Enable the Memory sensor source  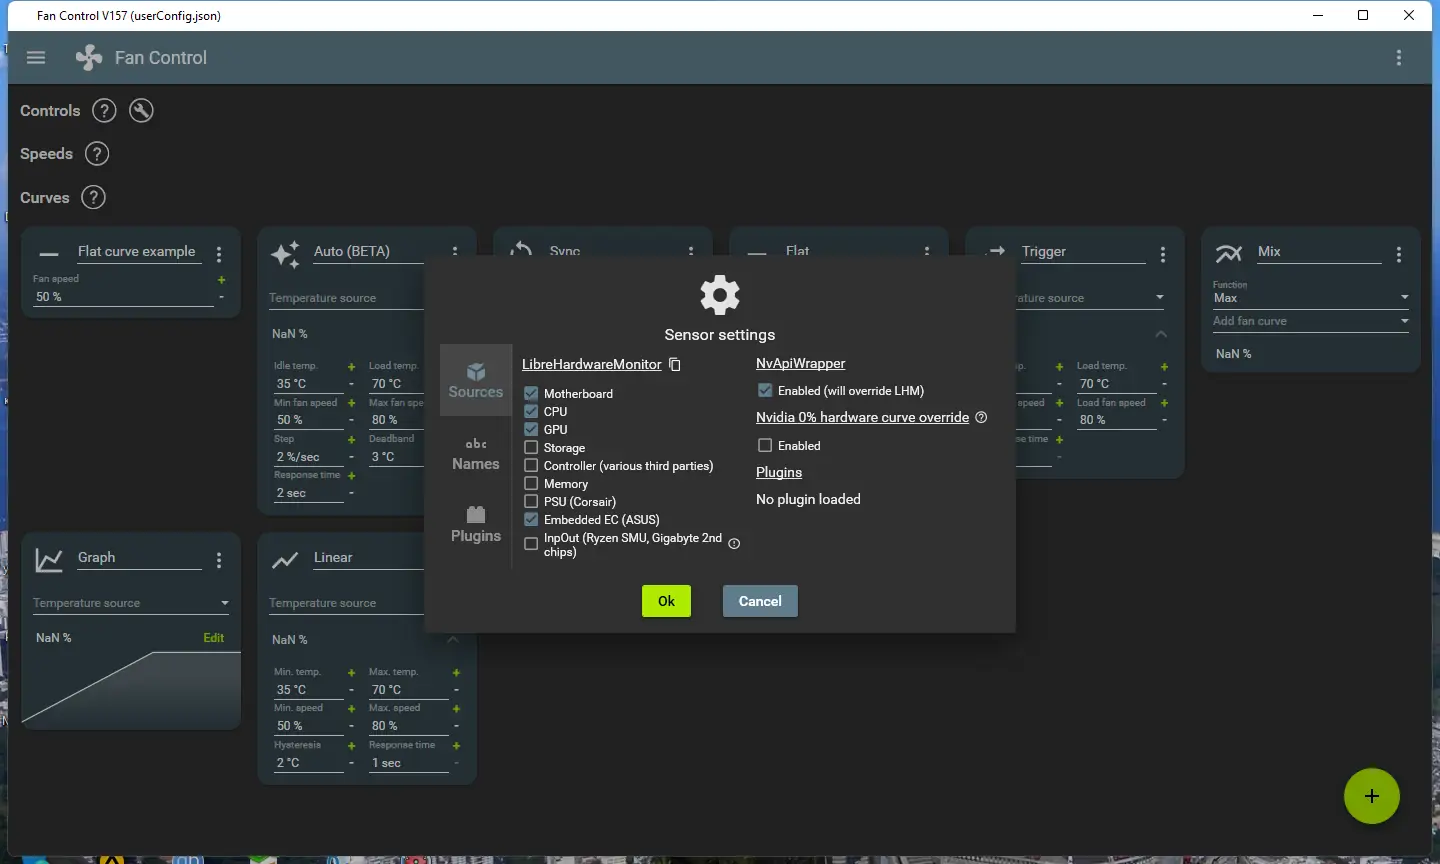531,483
